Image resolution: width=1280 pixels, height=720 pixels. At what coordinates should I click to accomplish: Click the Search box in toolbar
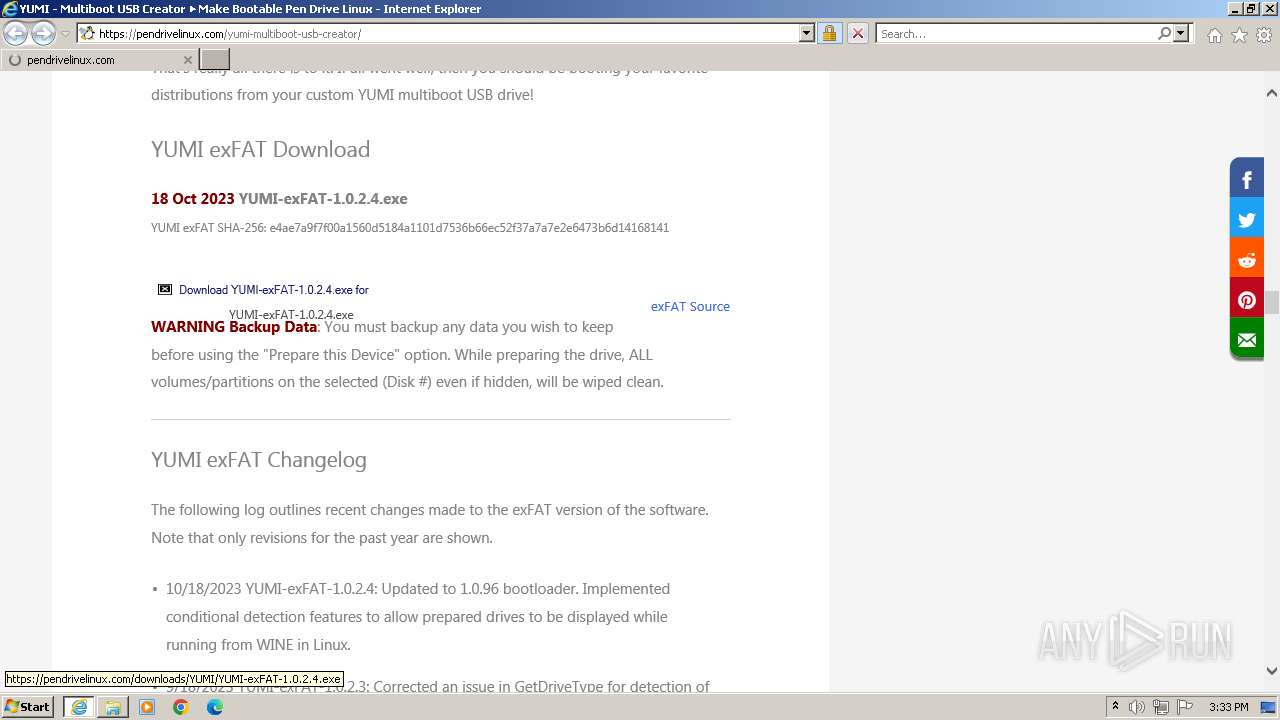tap(1017, 33)
